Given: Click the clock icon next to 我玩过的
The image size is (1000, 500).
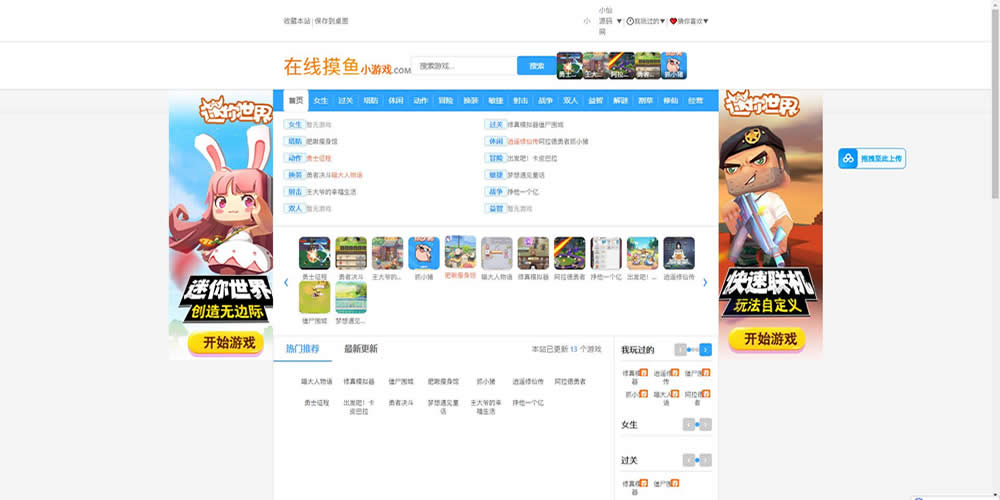Looking at the screenshot, I should click(x=630, y=21).
